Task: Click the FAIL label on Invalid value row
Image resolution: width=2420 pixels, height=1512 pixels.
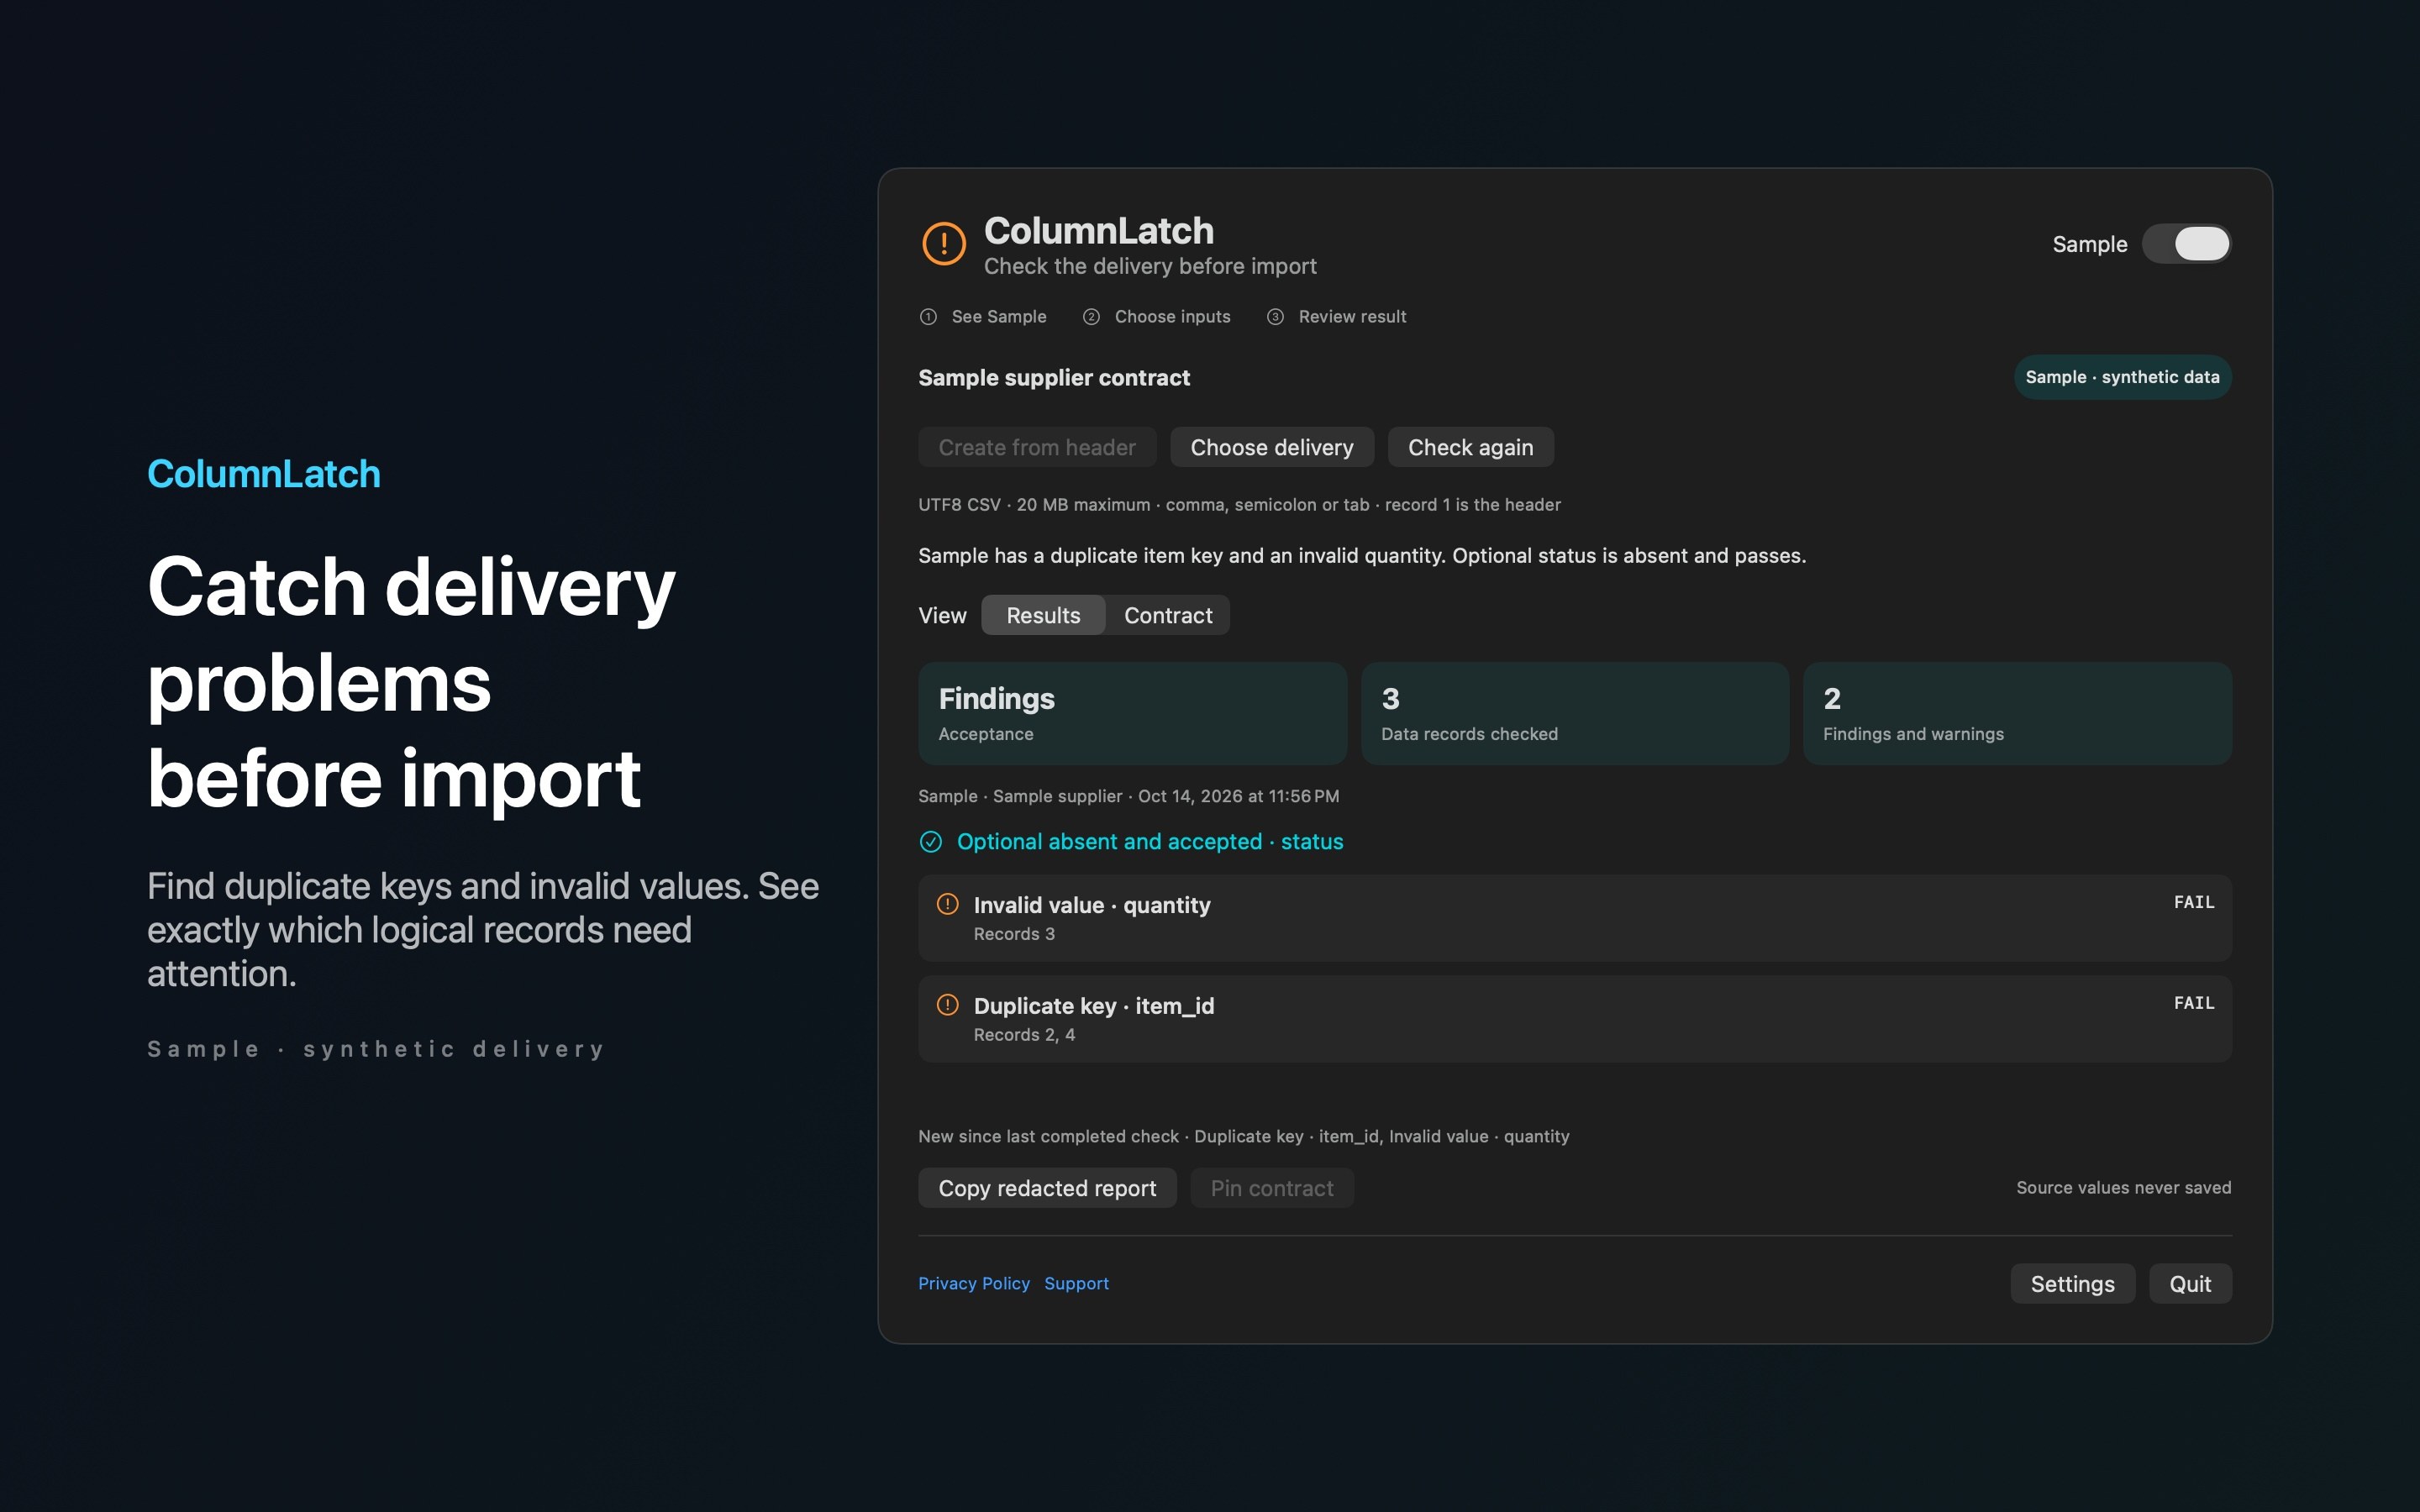Action: tap(2194, 902)
